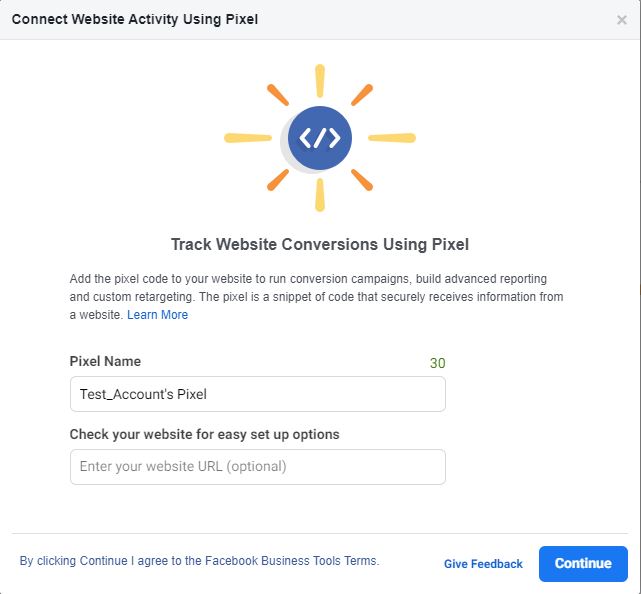Click the website URL optional input

258,467
